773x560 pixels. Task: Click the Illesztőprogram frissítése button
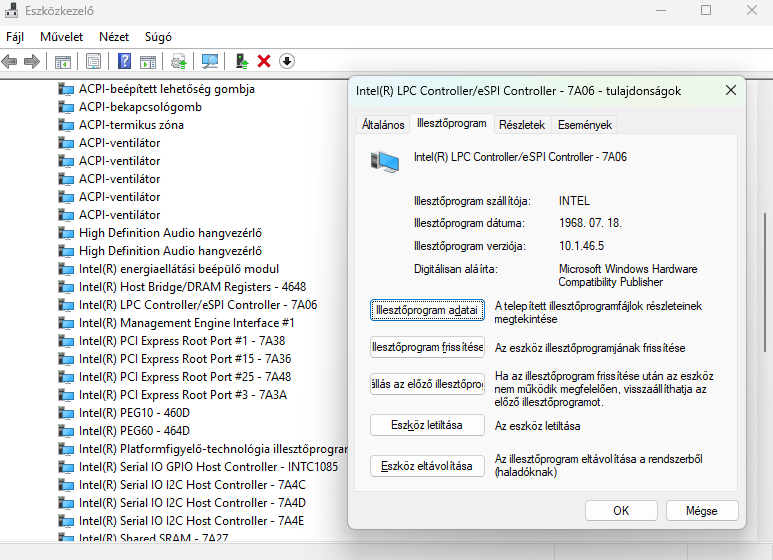pyautogui.click(x=427, y=347)
